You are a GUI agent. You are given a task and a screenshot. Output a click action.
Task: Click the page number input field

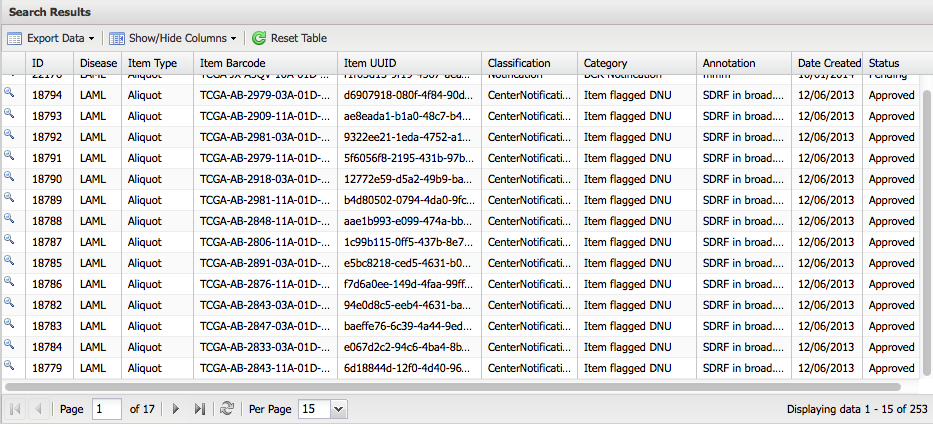[x=105, y=409]
